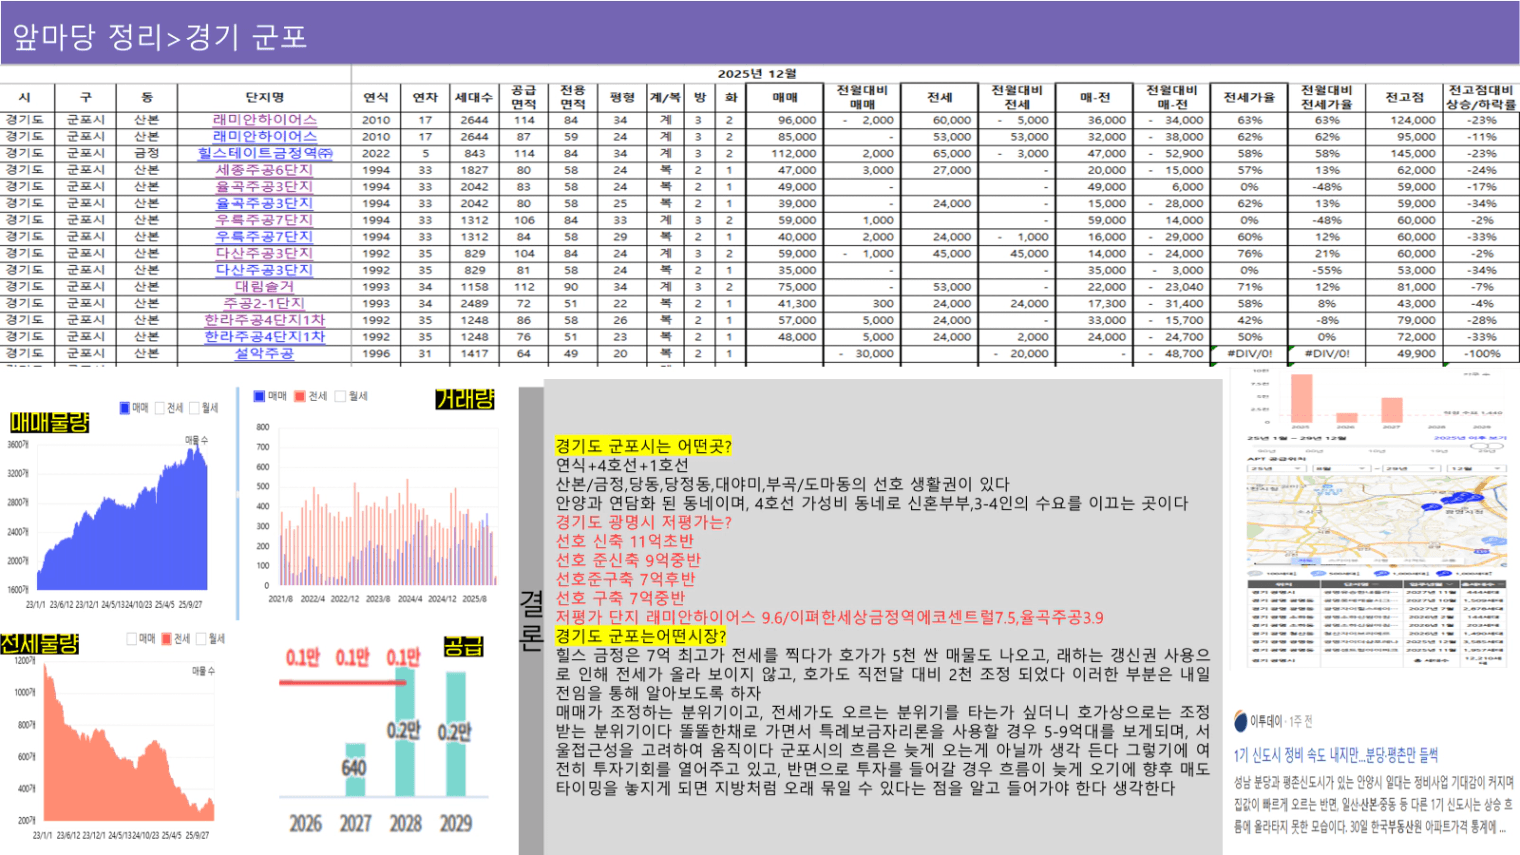Click the 2025년 이후 보기 link
The image size is (1520, 855).
click(x=1469, y=438)
